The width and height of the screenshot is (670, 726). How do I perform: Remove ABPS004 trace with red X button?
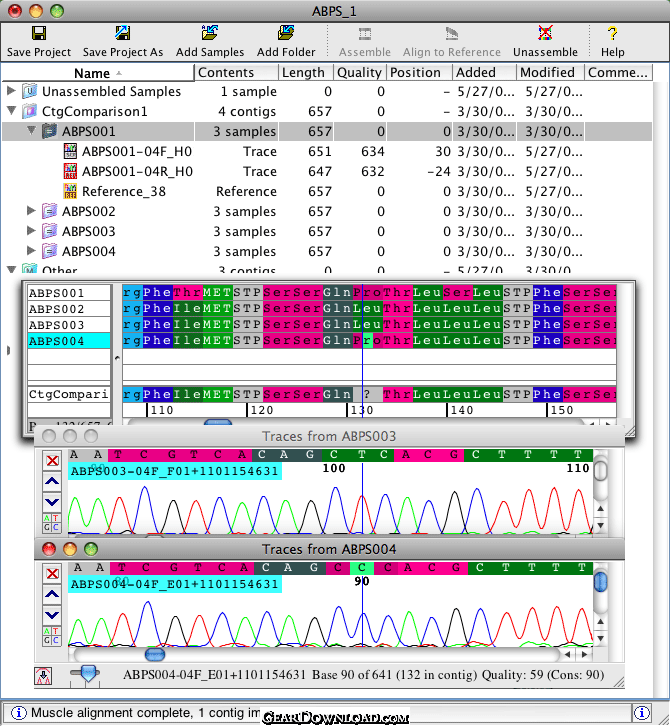point(52,574)
